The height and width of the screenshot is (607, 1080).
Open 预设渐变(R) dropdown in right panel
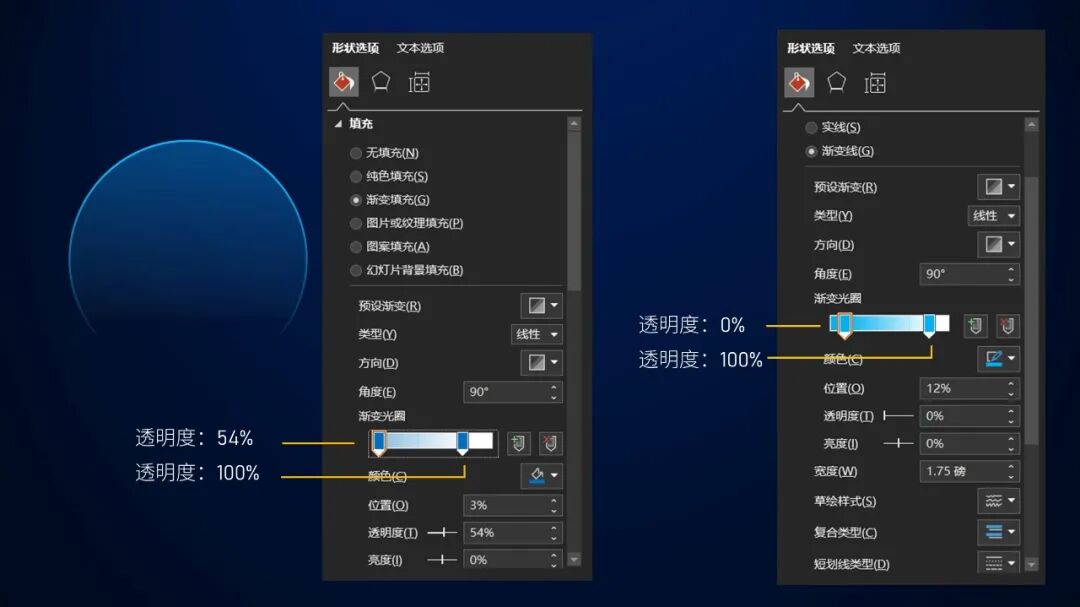click(999, 187)
